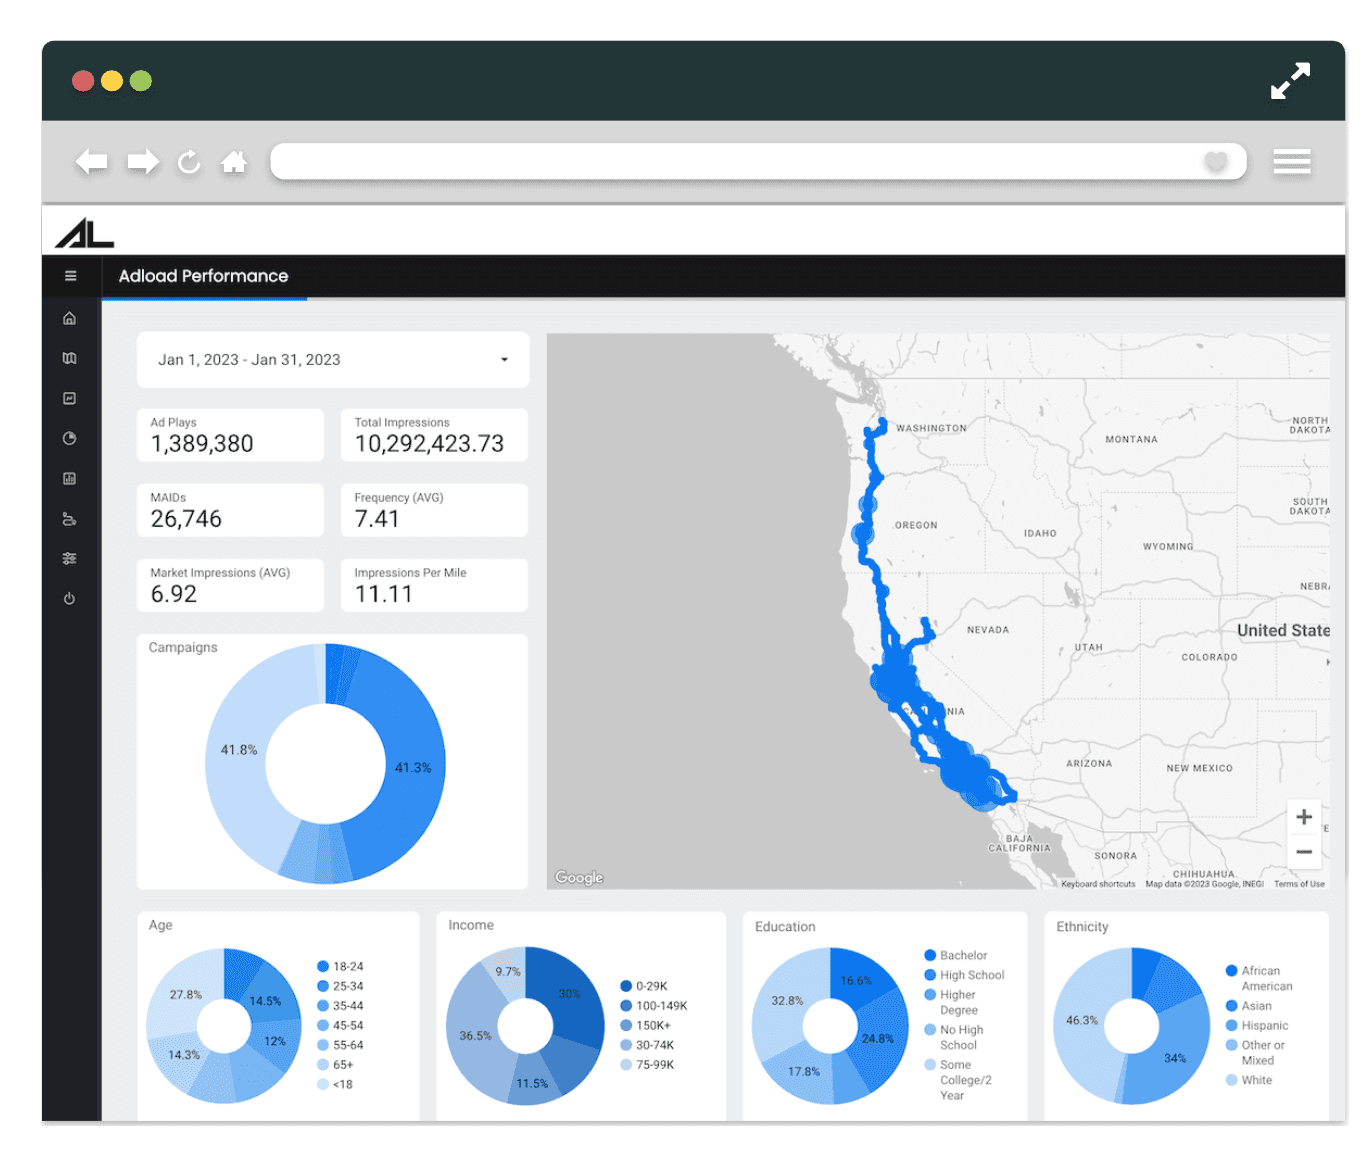Image resolution: width=1372 pixels, height=1162 pixels.
Task: Click the Google logo on map
Action: click(x=579, y=877)
